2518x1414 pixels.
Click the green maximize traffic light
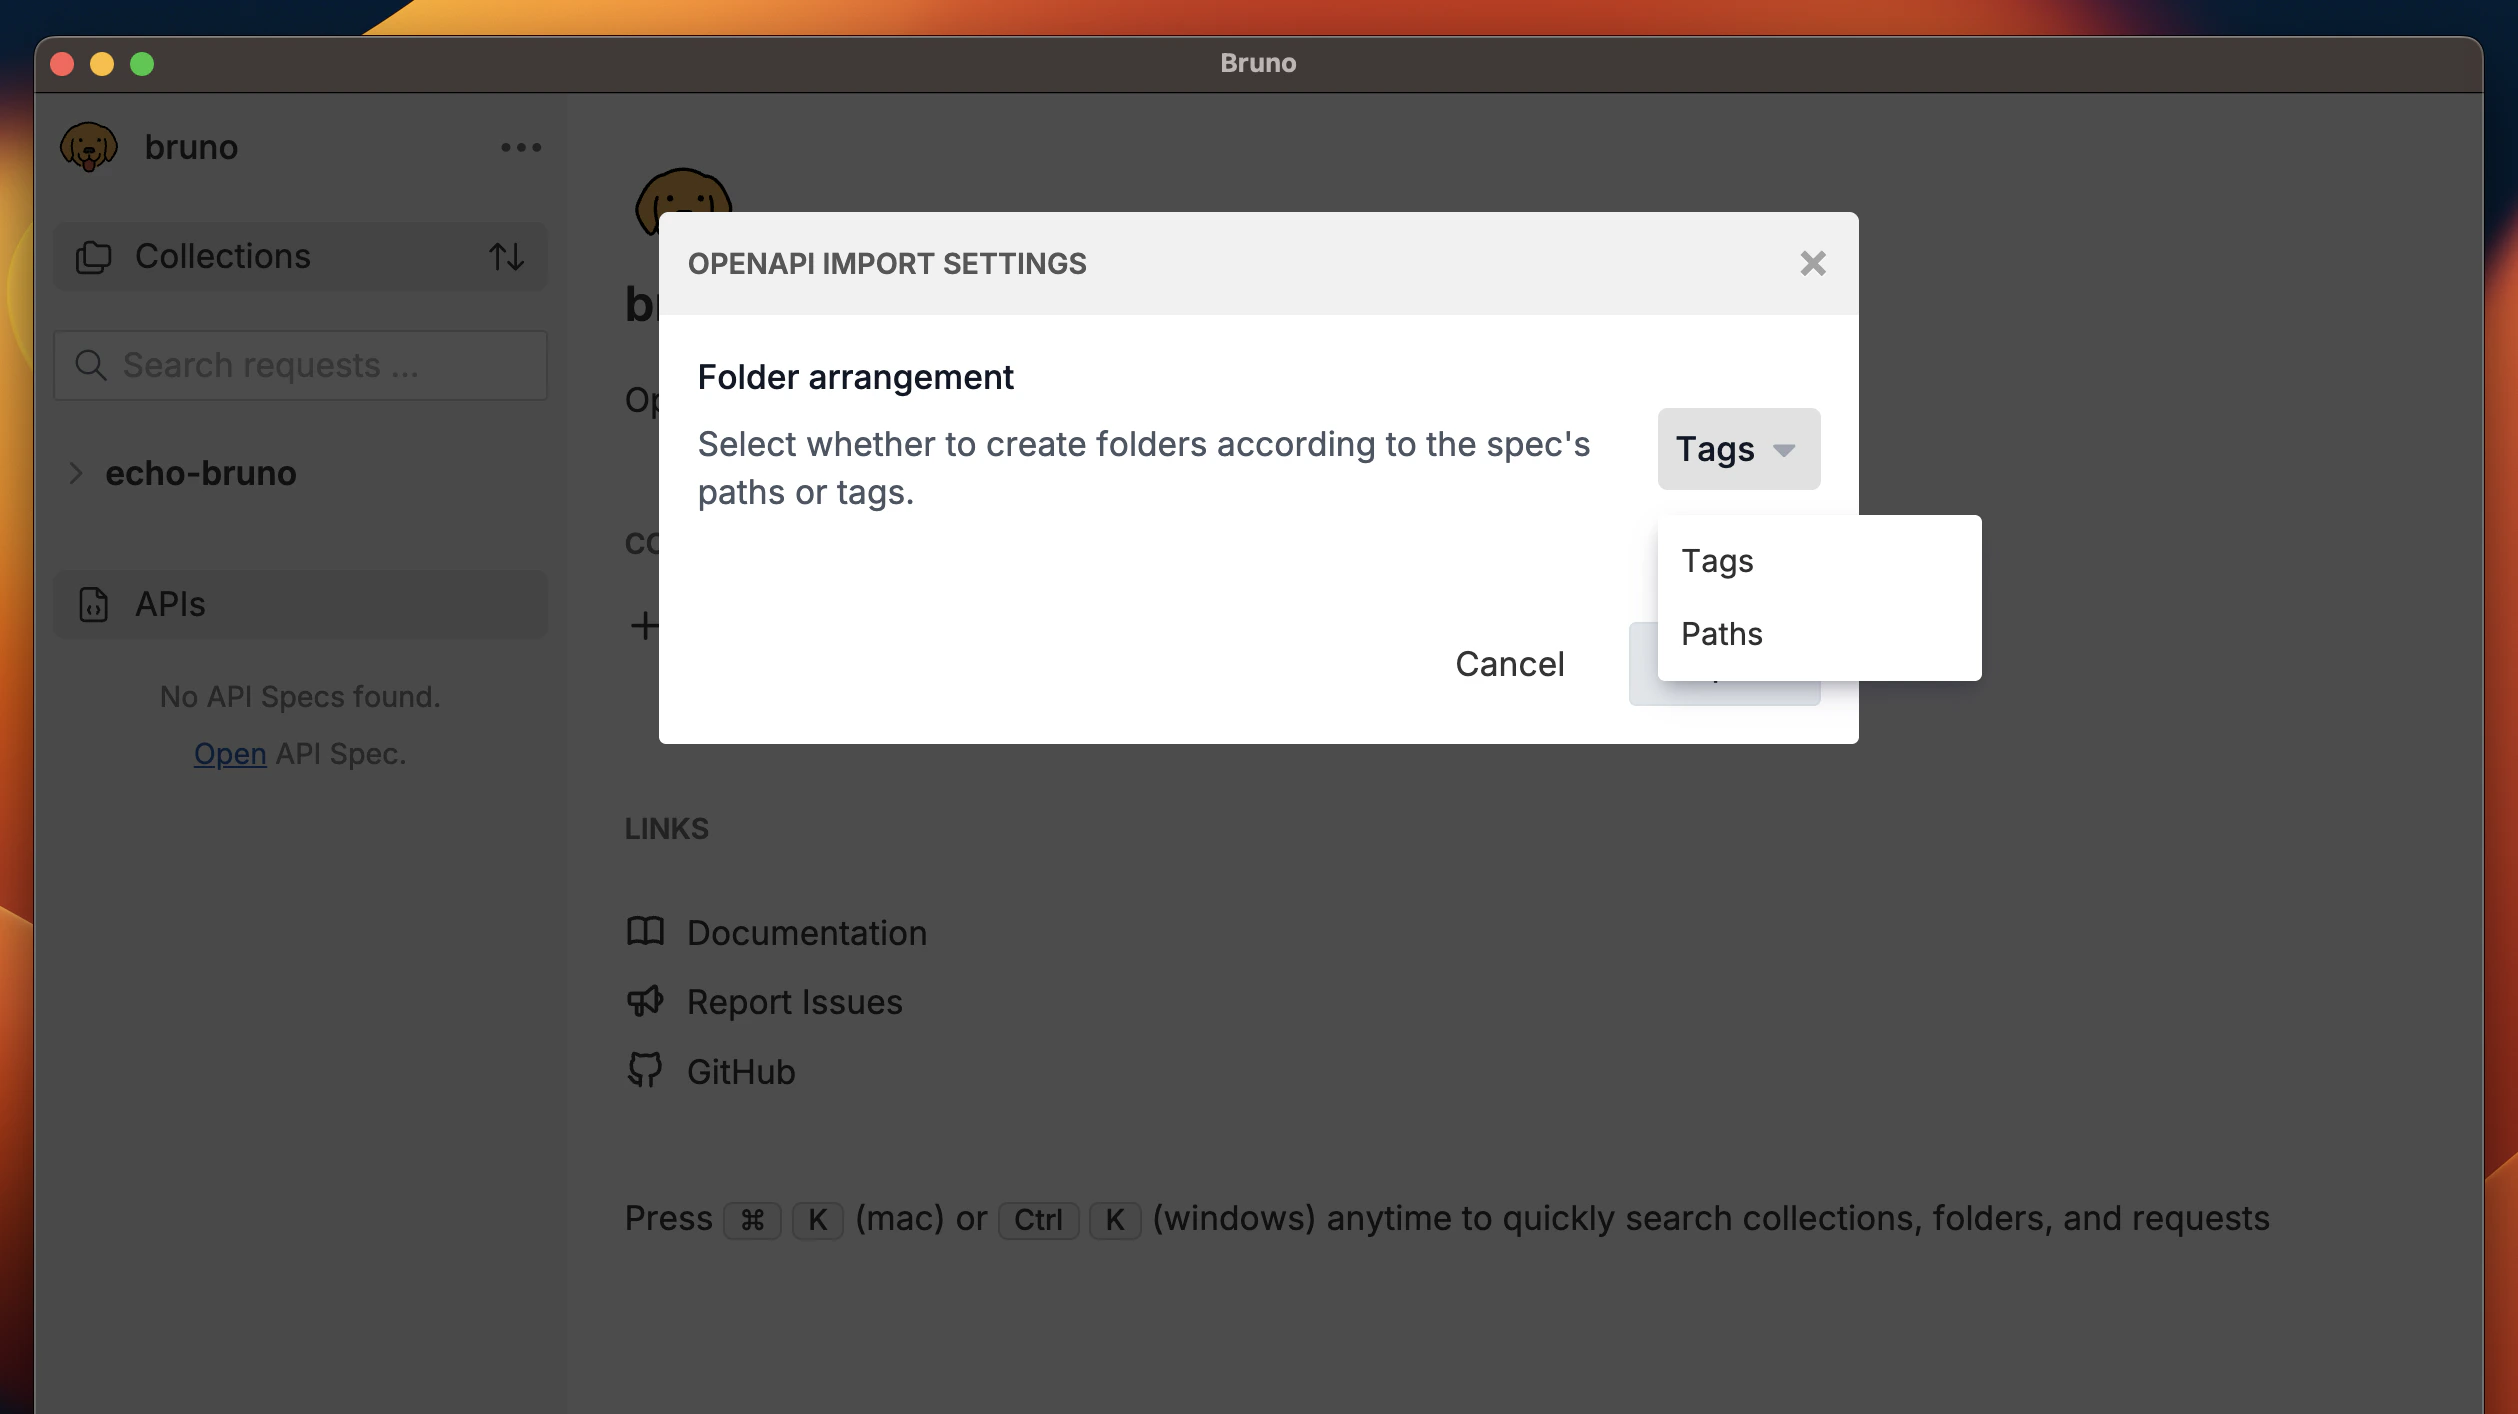(x=142, y=63)
